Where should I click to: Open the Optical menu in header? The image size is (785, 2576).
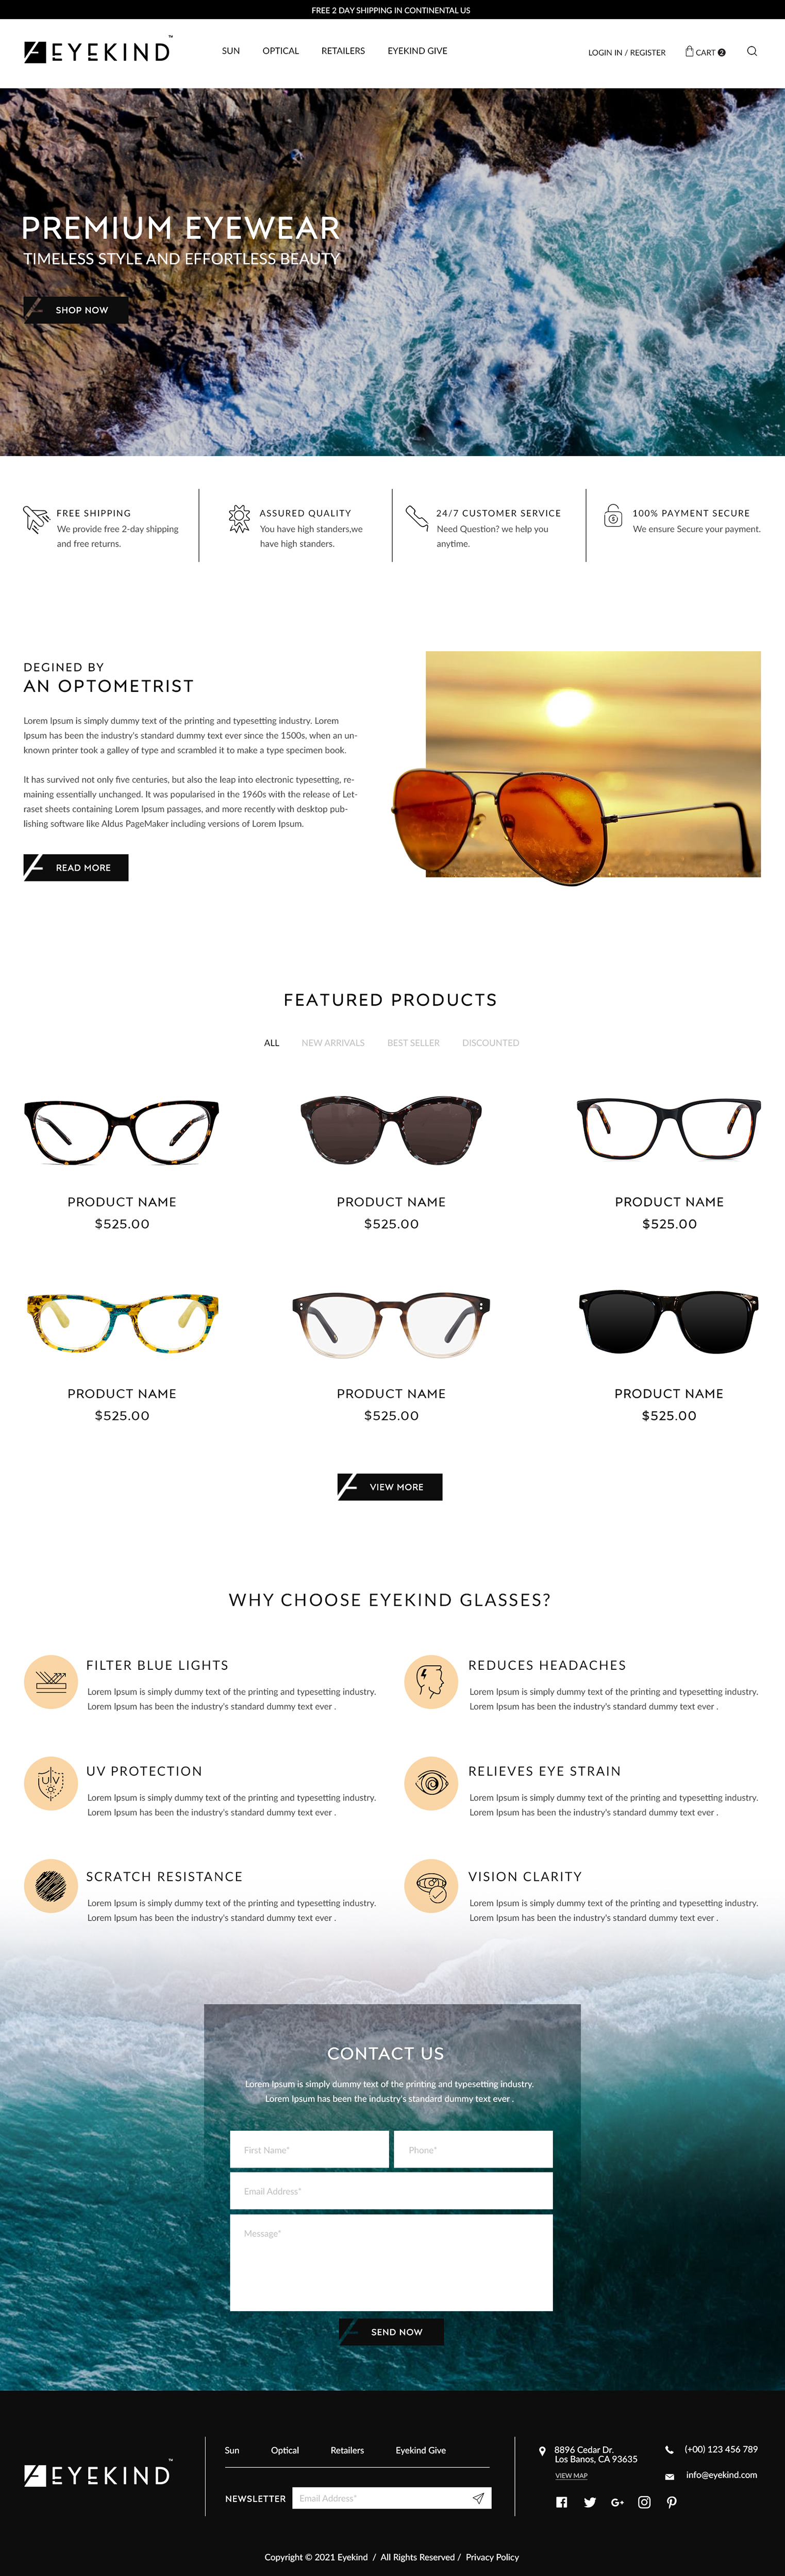[281, 51]
